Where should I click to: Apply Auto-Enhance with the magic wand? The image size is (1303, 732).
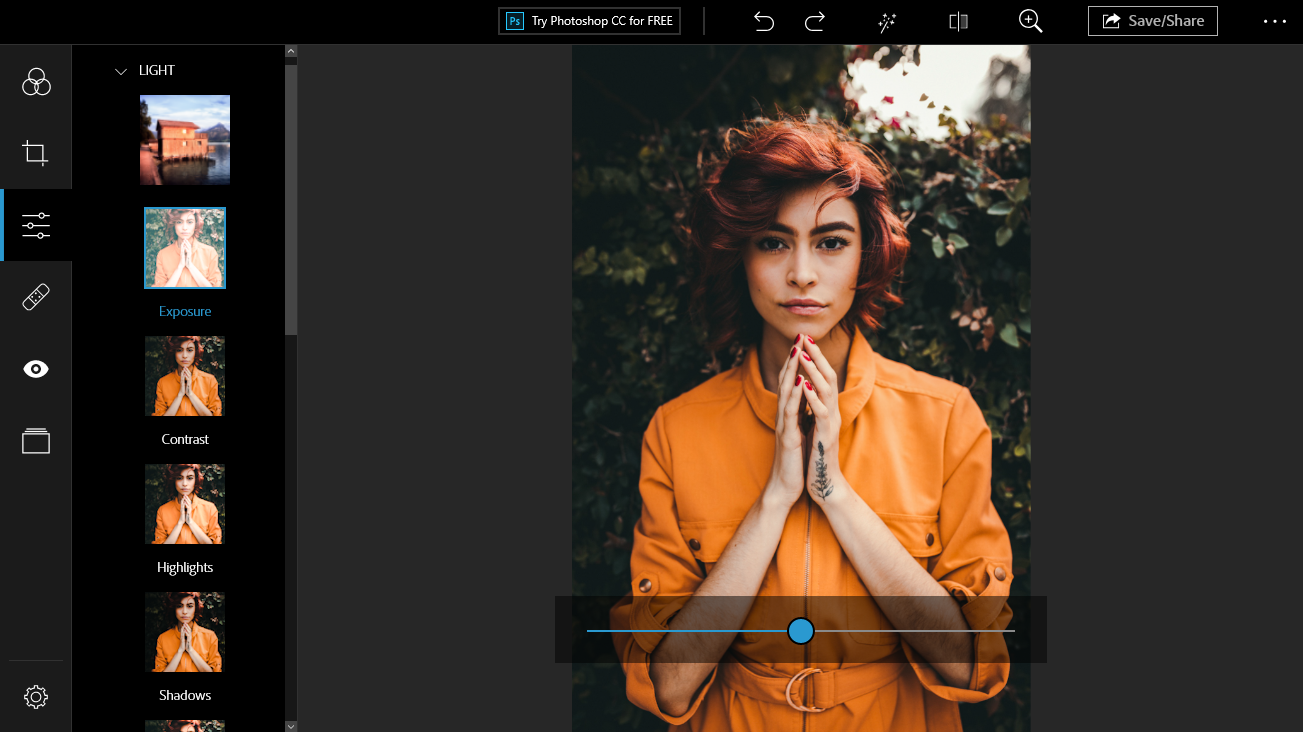886,20
